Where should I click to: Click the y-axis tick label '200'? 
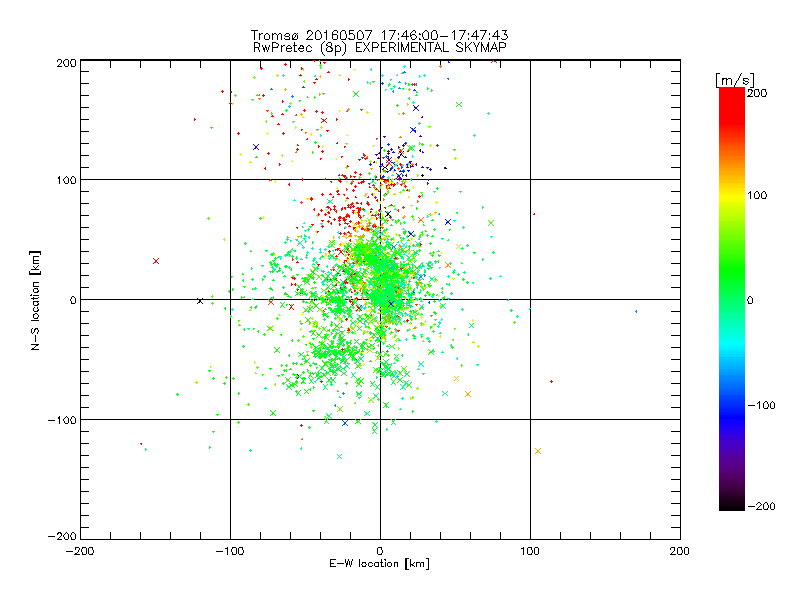click(x=66, y=63)
